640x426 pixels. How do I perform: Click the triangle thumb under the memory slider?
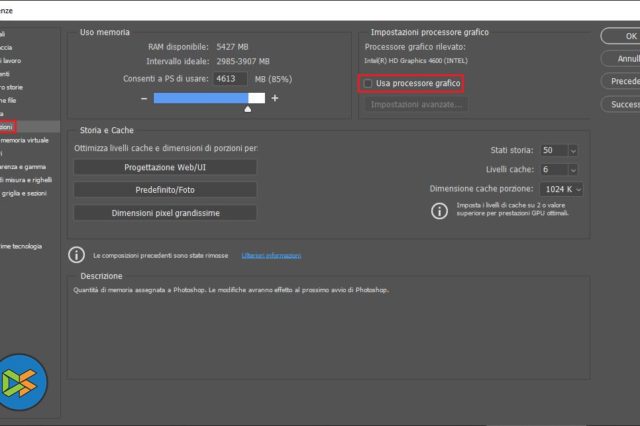(x=247, y=109)
